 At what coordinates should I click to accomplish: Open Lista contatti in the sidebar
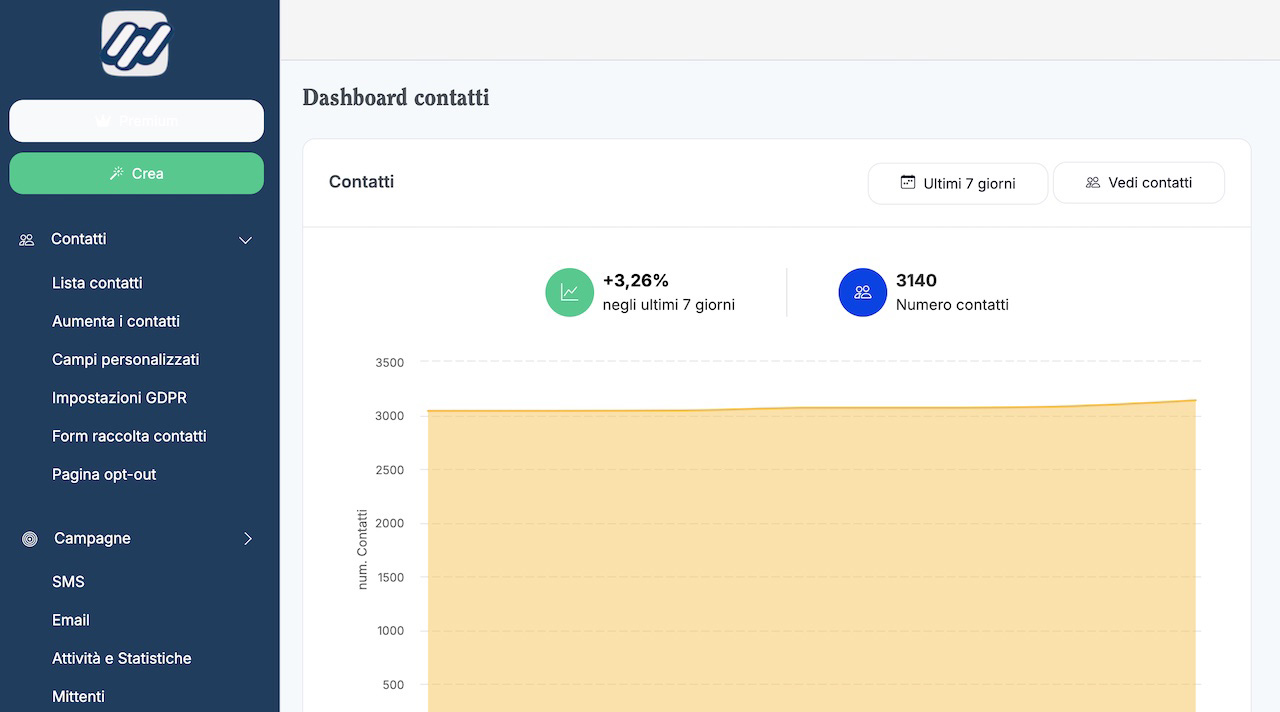(x=97, y=283)
